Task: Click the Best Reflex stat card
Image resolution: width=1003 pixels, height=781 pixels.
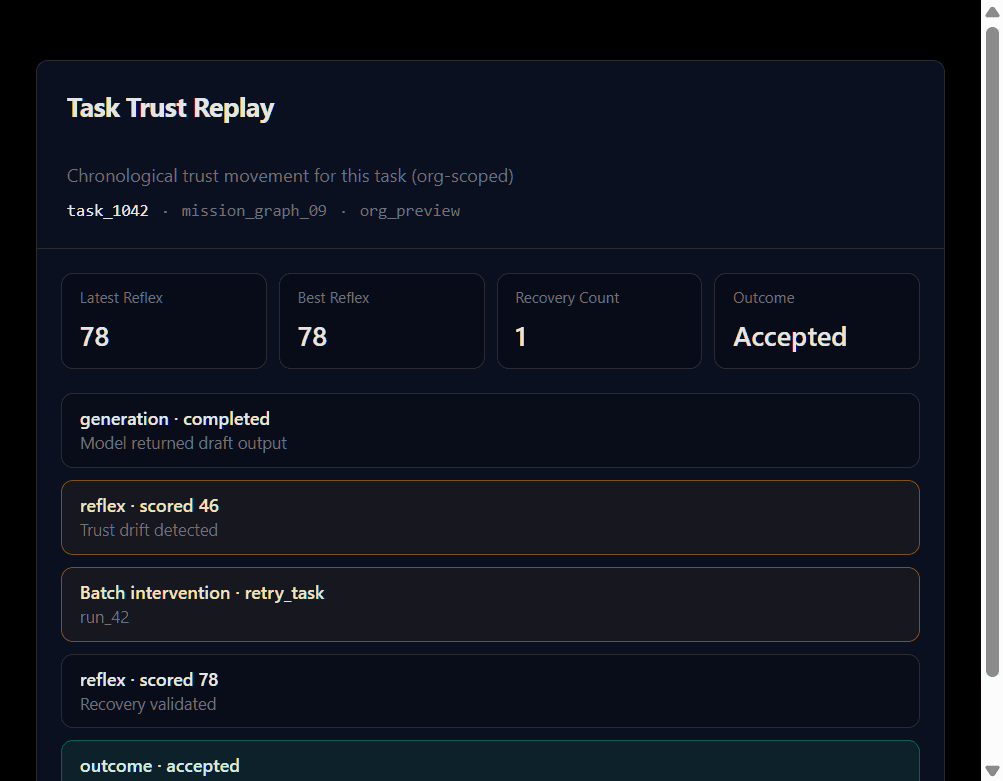Action: [x=381, y=320]
